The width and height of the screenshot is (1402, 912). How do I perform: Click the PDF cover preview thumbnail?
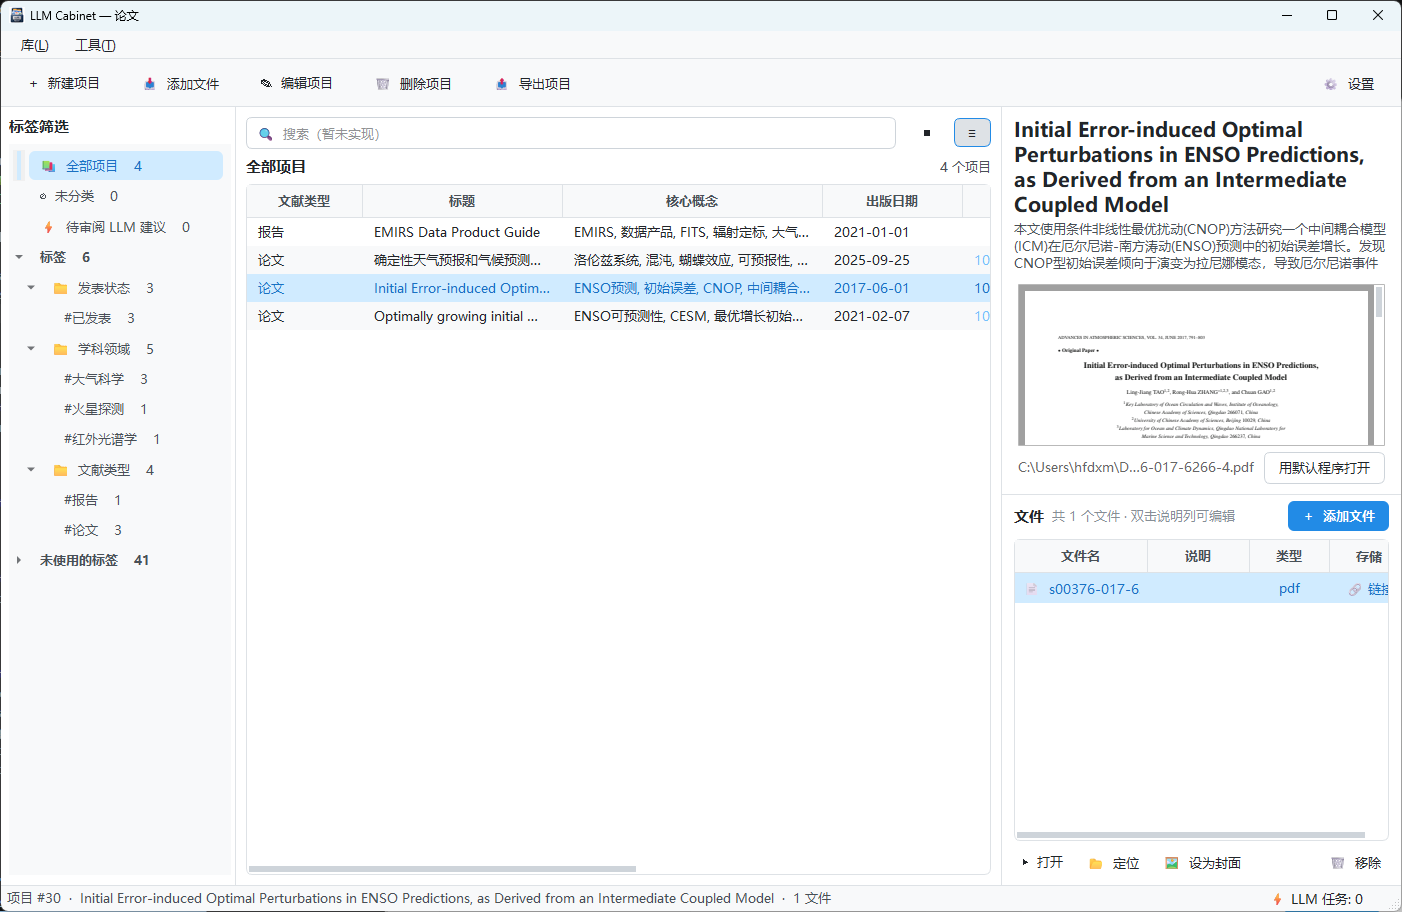tap(1195, 366)
